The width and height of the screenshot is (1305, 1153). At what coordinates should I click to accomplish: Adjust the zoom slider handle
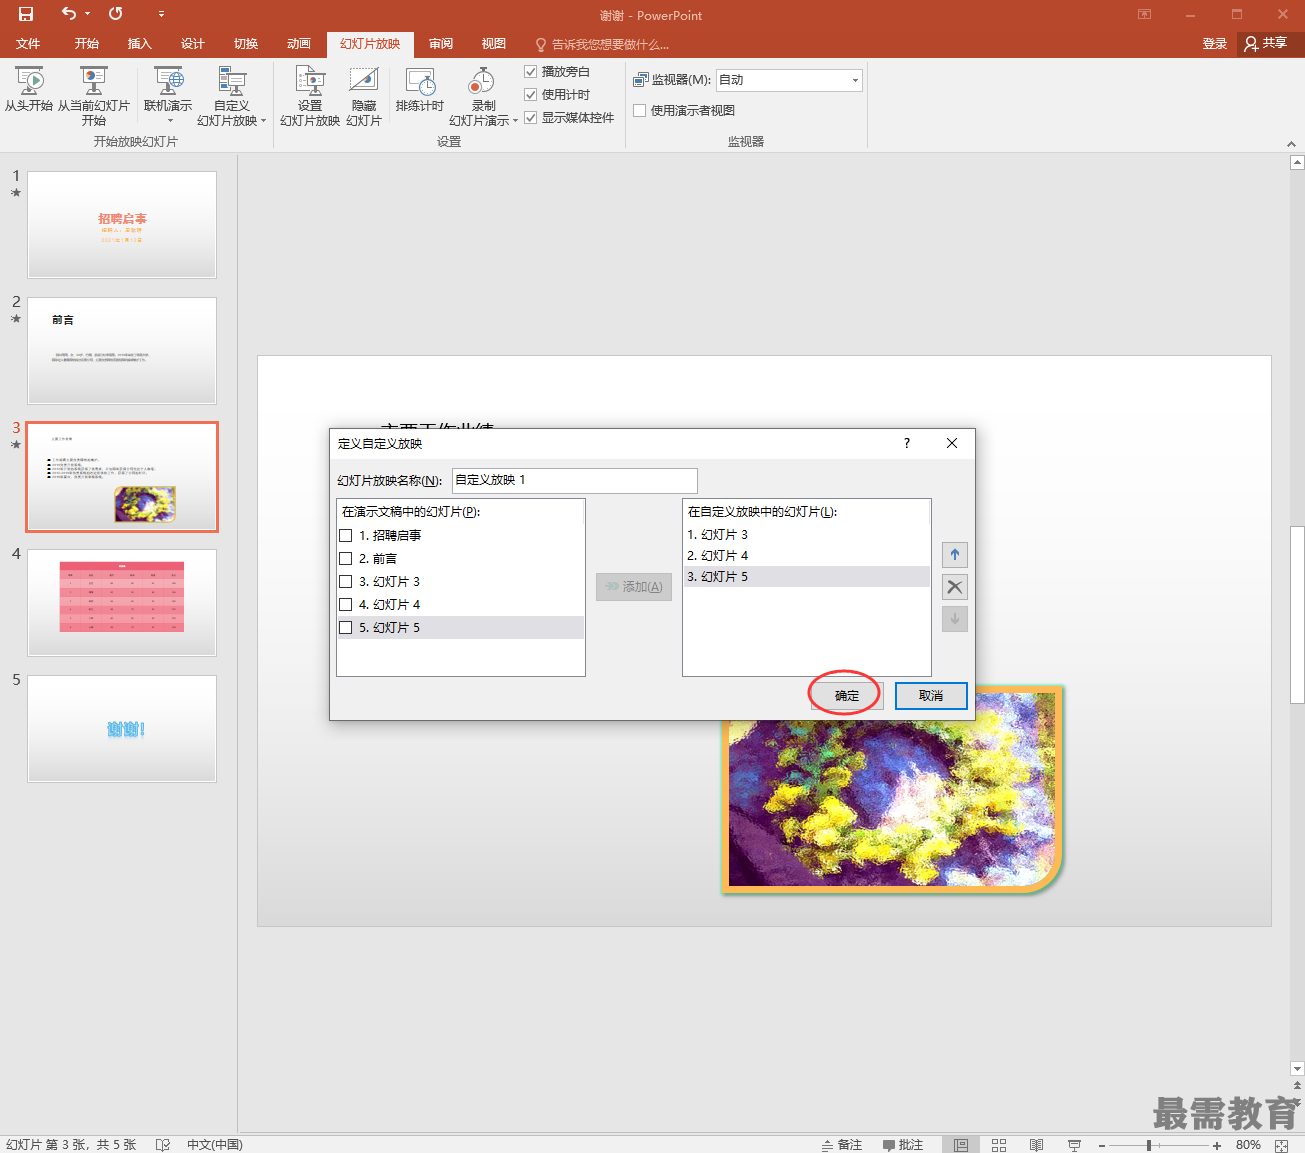(x=1149, y=1145)
